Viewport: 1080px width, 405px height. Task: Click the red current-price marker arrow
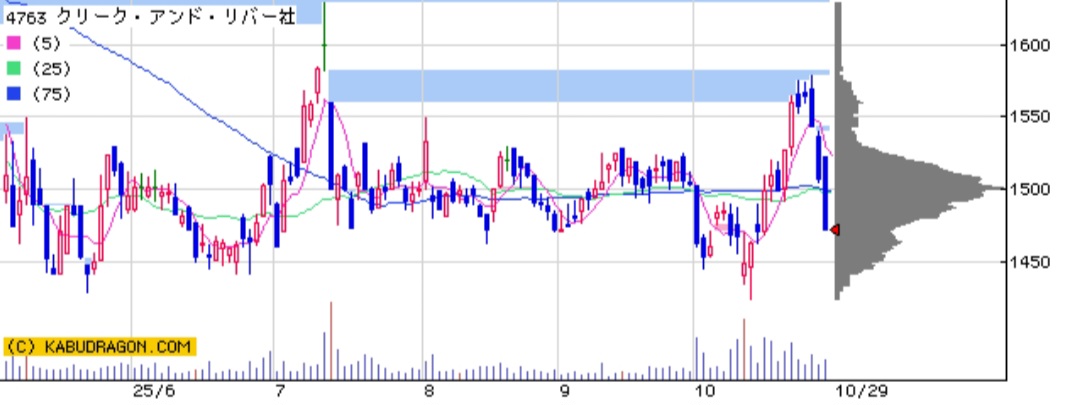click(835, 230)
